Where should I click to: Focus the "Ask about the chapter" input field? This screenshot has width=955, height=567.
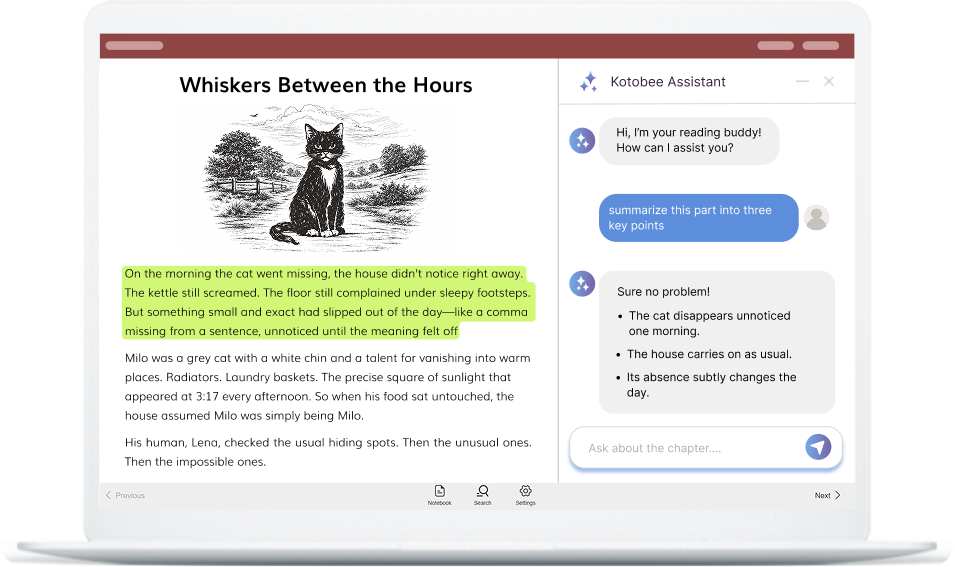690,448
